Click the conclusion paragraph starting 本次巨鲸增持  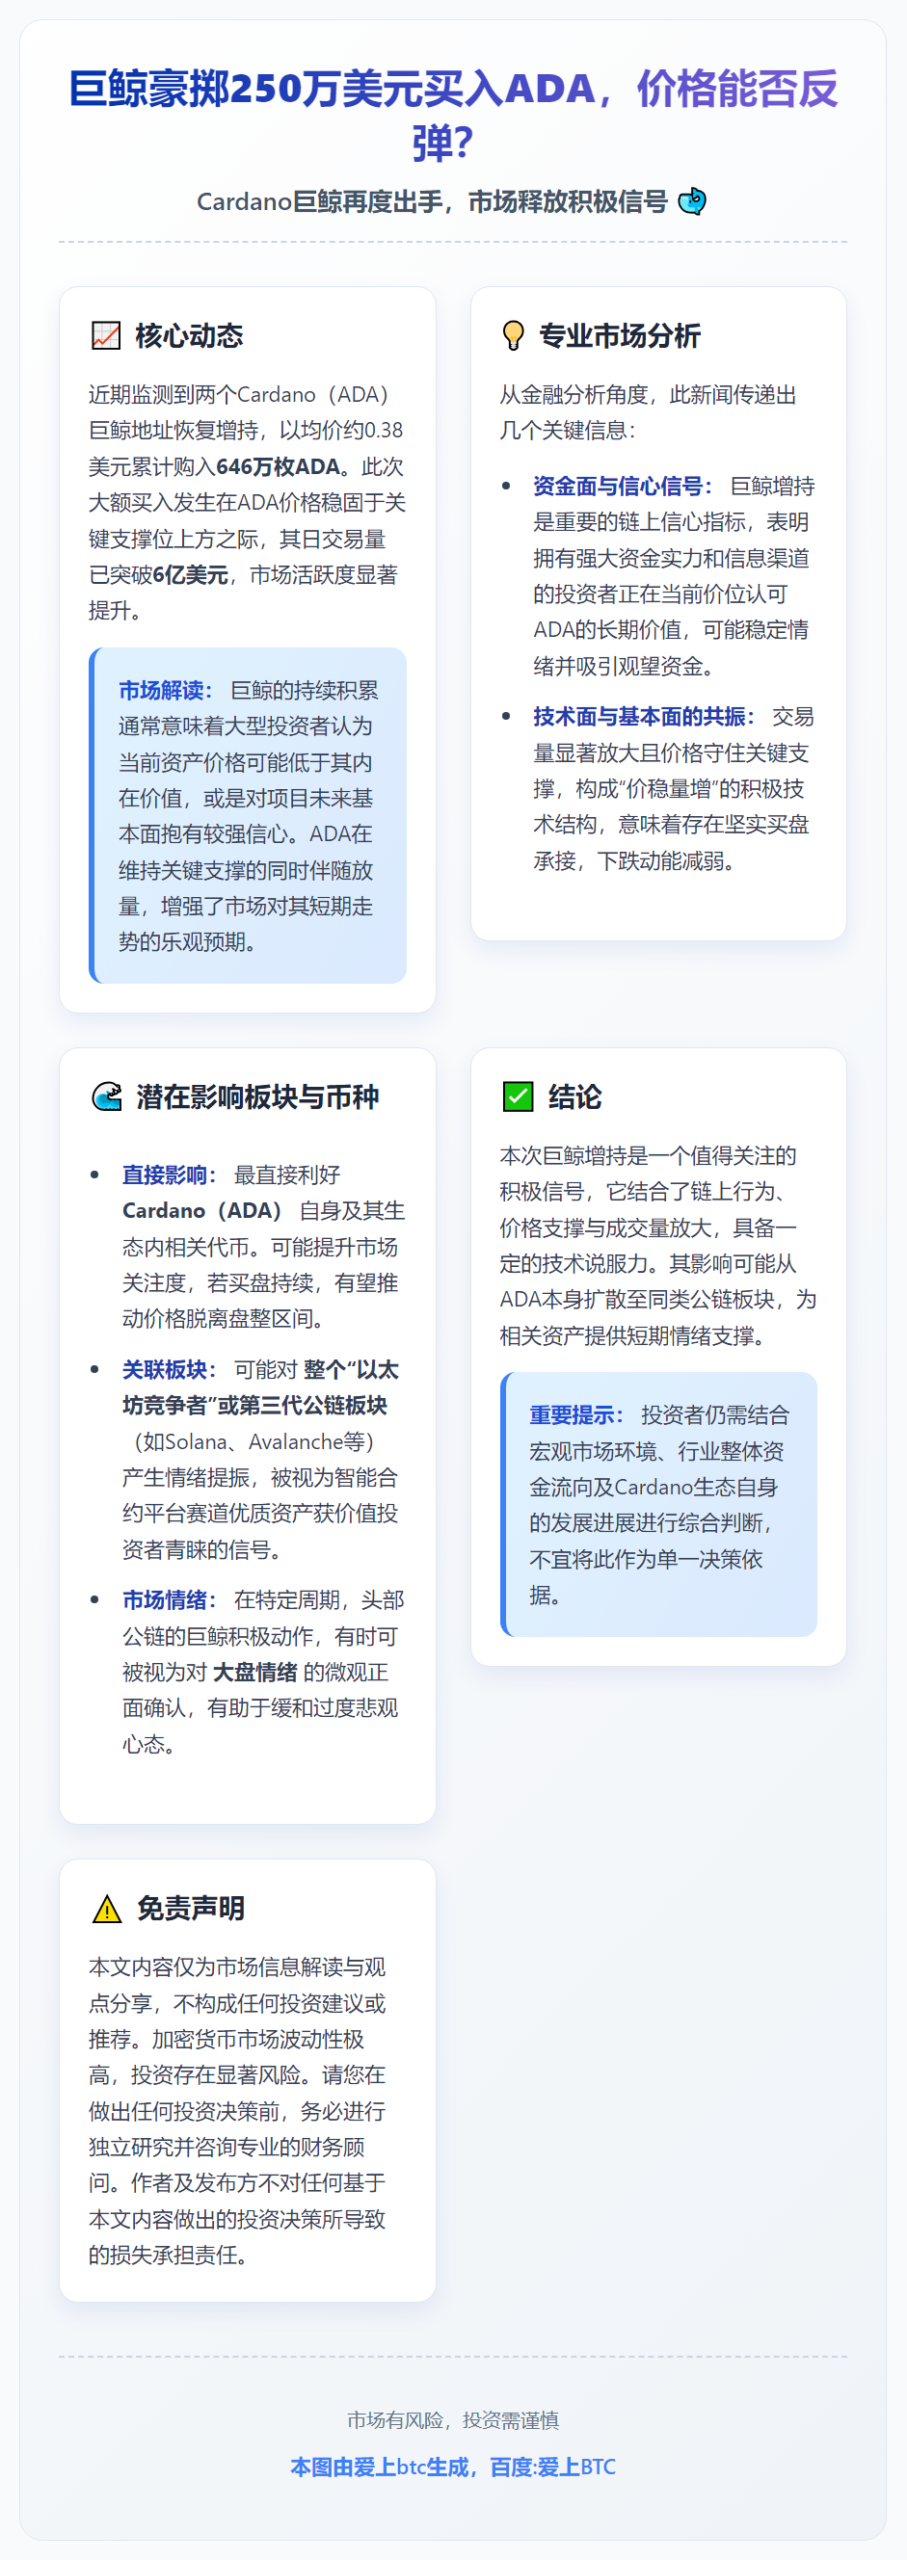click(x=658, y=1245)
